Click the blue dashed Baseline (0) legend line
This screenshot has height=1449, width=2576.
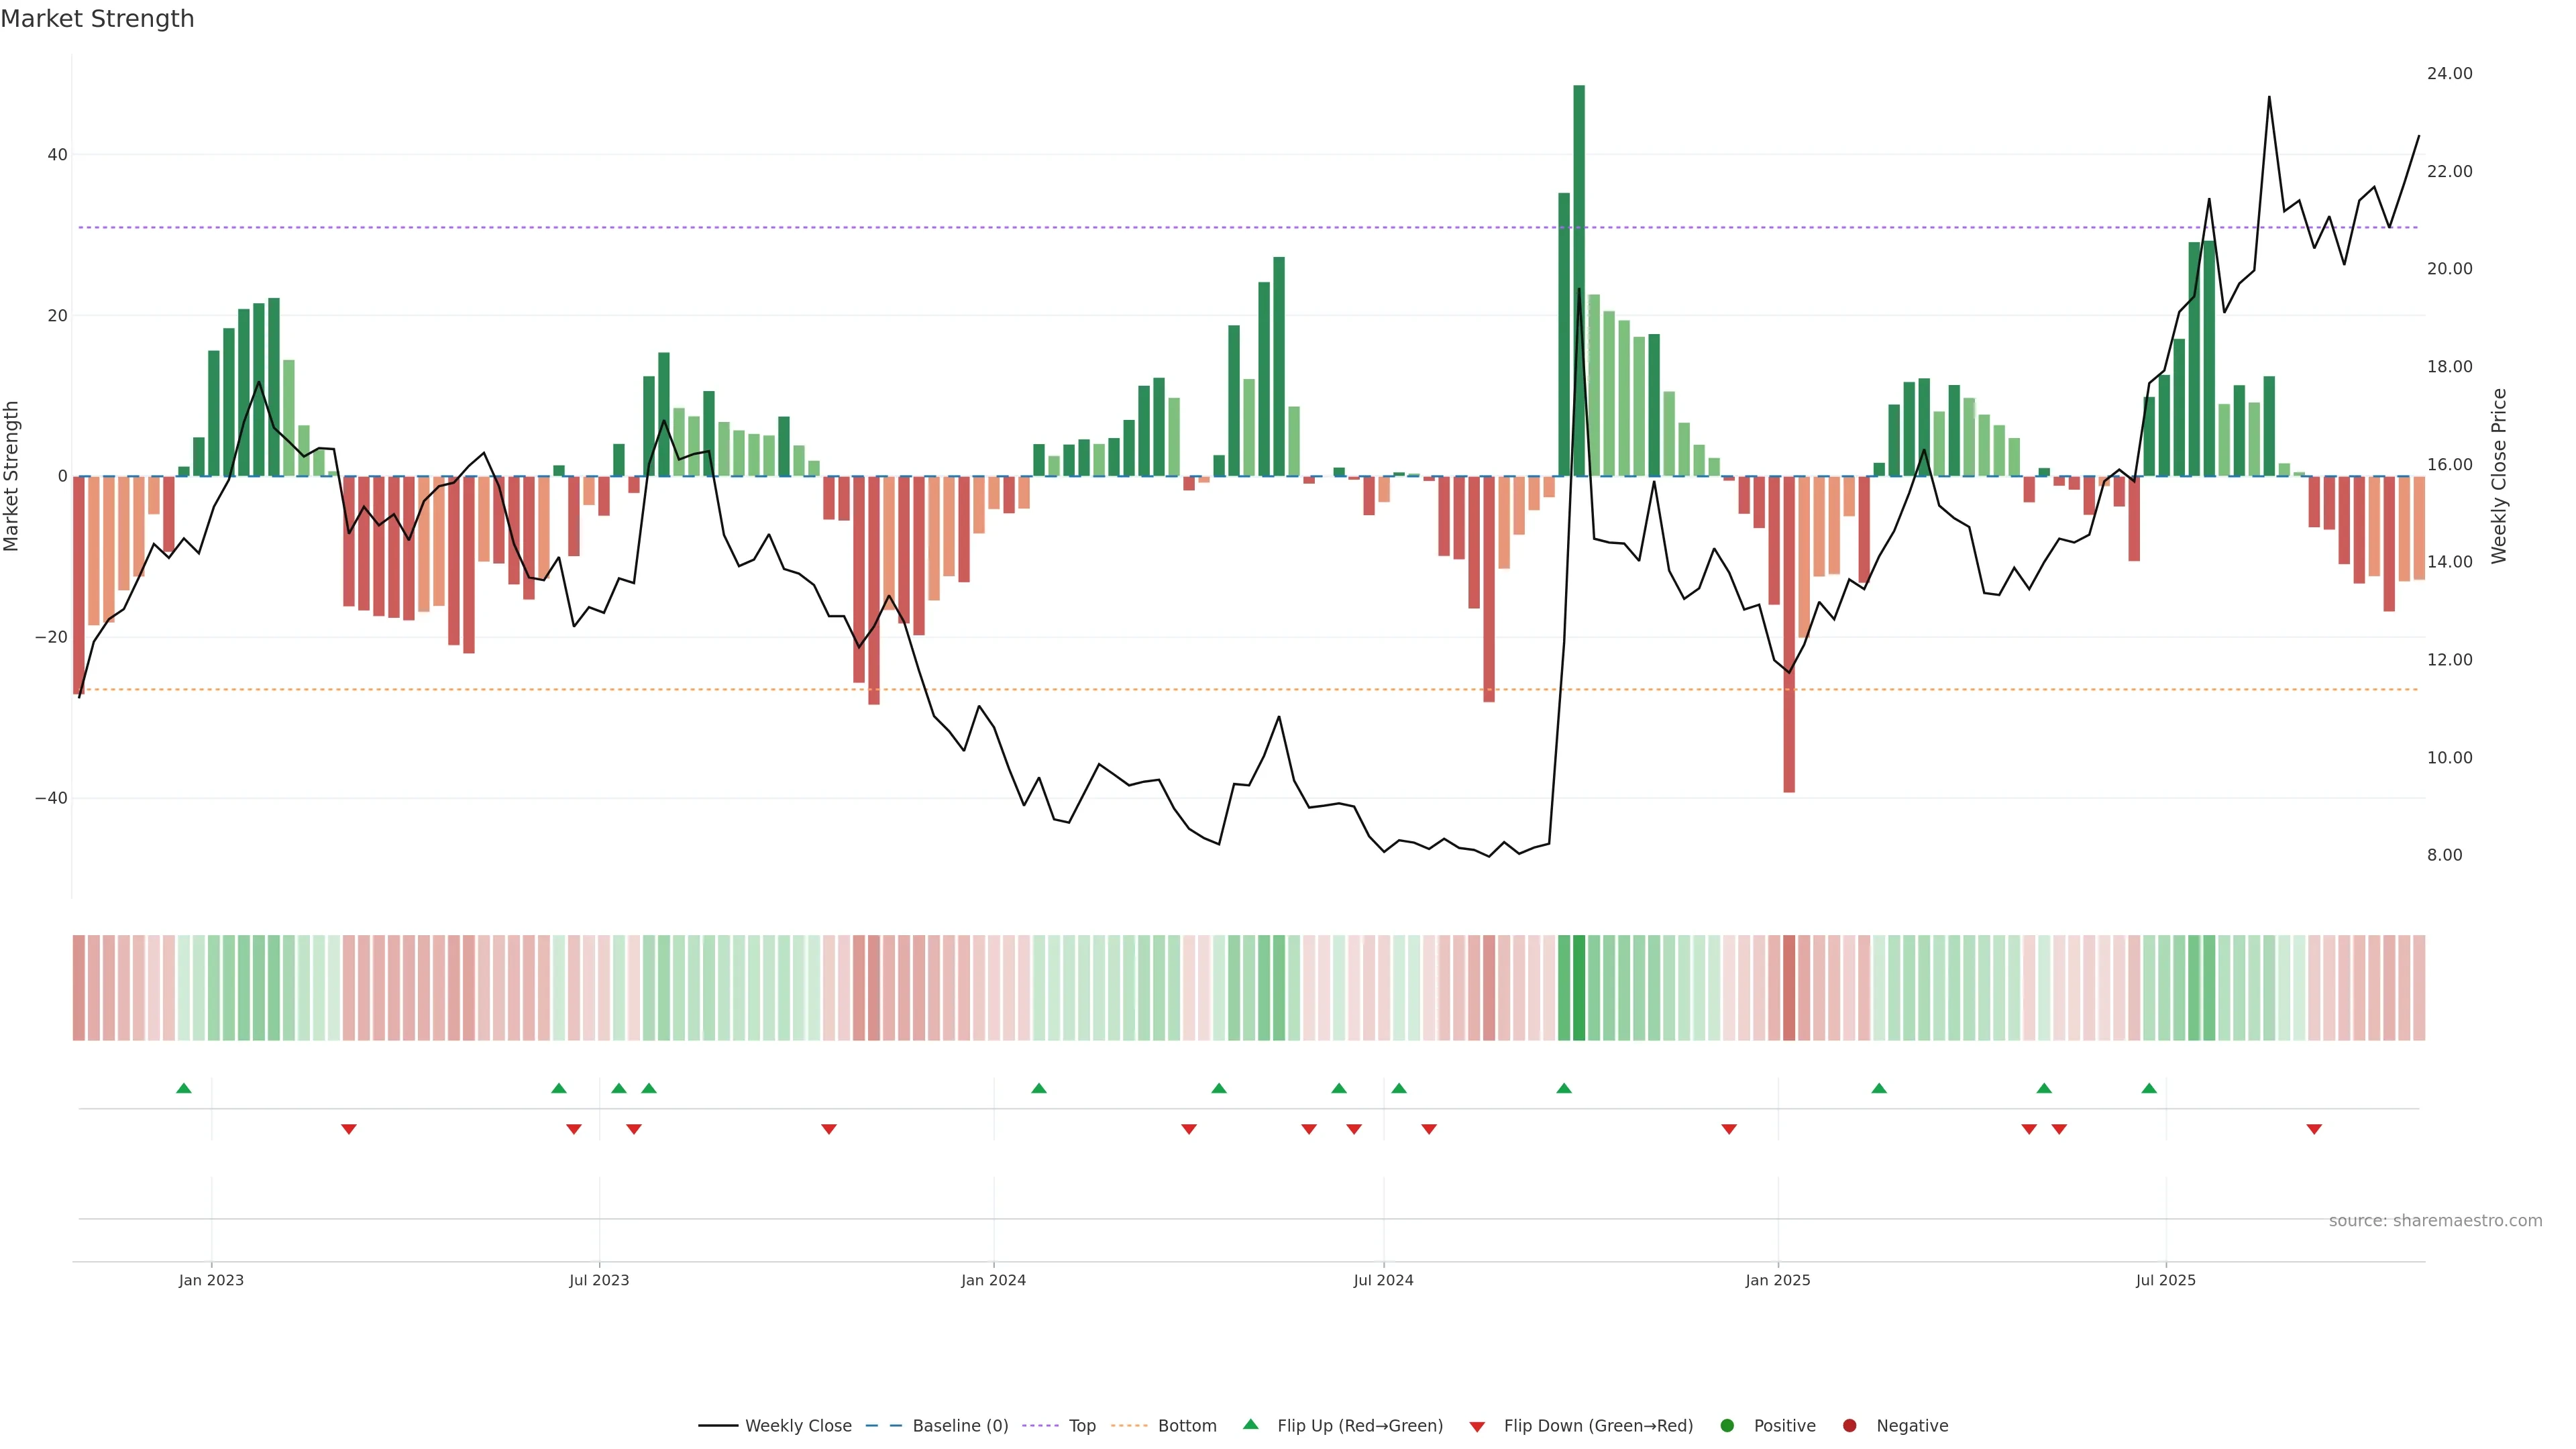(x=883, y=1426)
